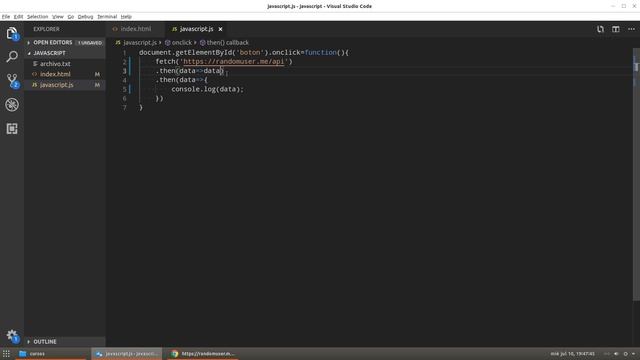Click the function keyword on line 1
This screenshot has width=640, height=360.
point(320,52)
